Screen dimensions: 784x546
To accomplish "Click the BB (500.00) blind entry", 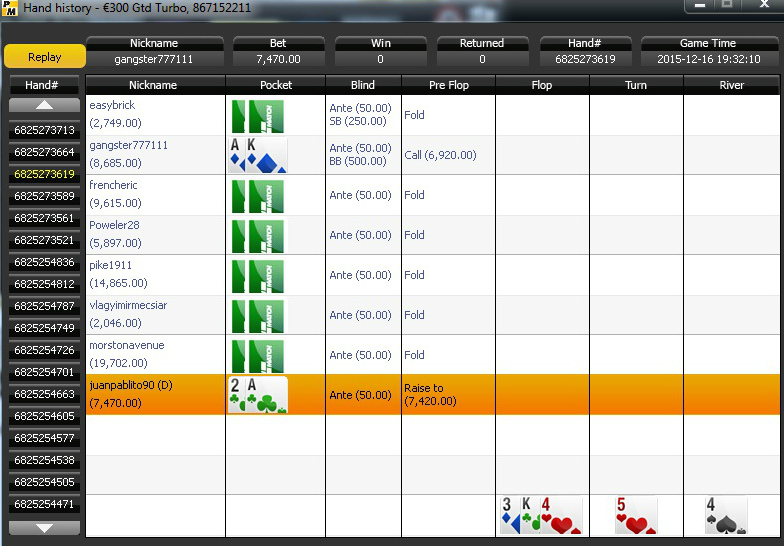I will [x=358, y=161].
